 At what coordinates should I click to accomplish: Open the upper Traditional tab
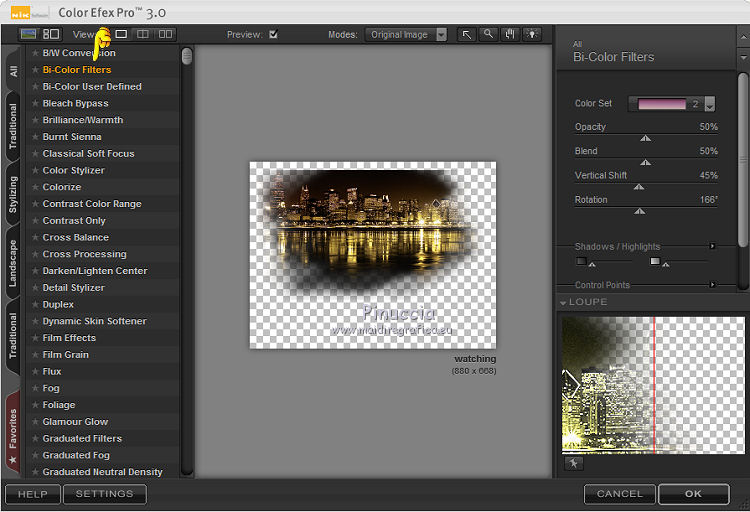tap(13, 126)
